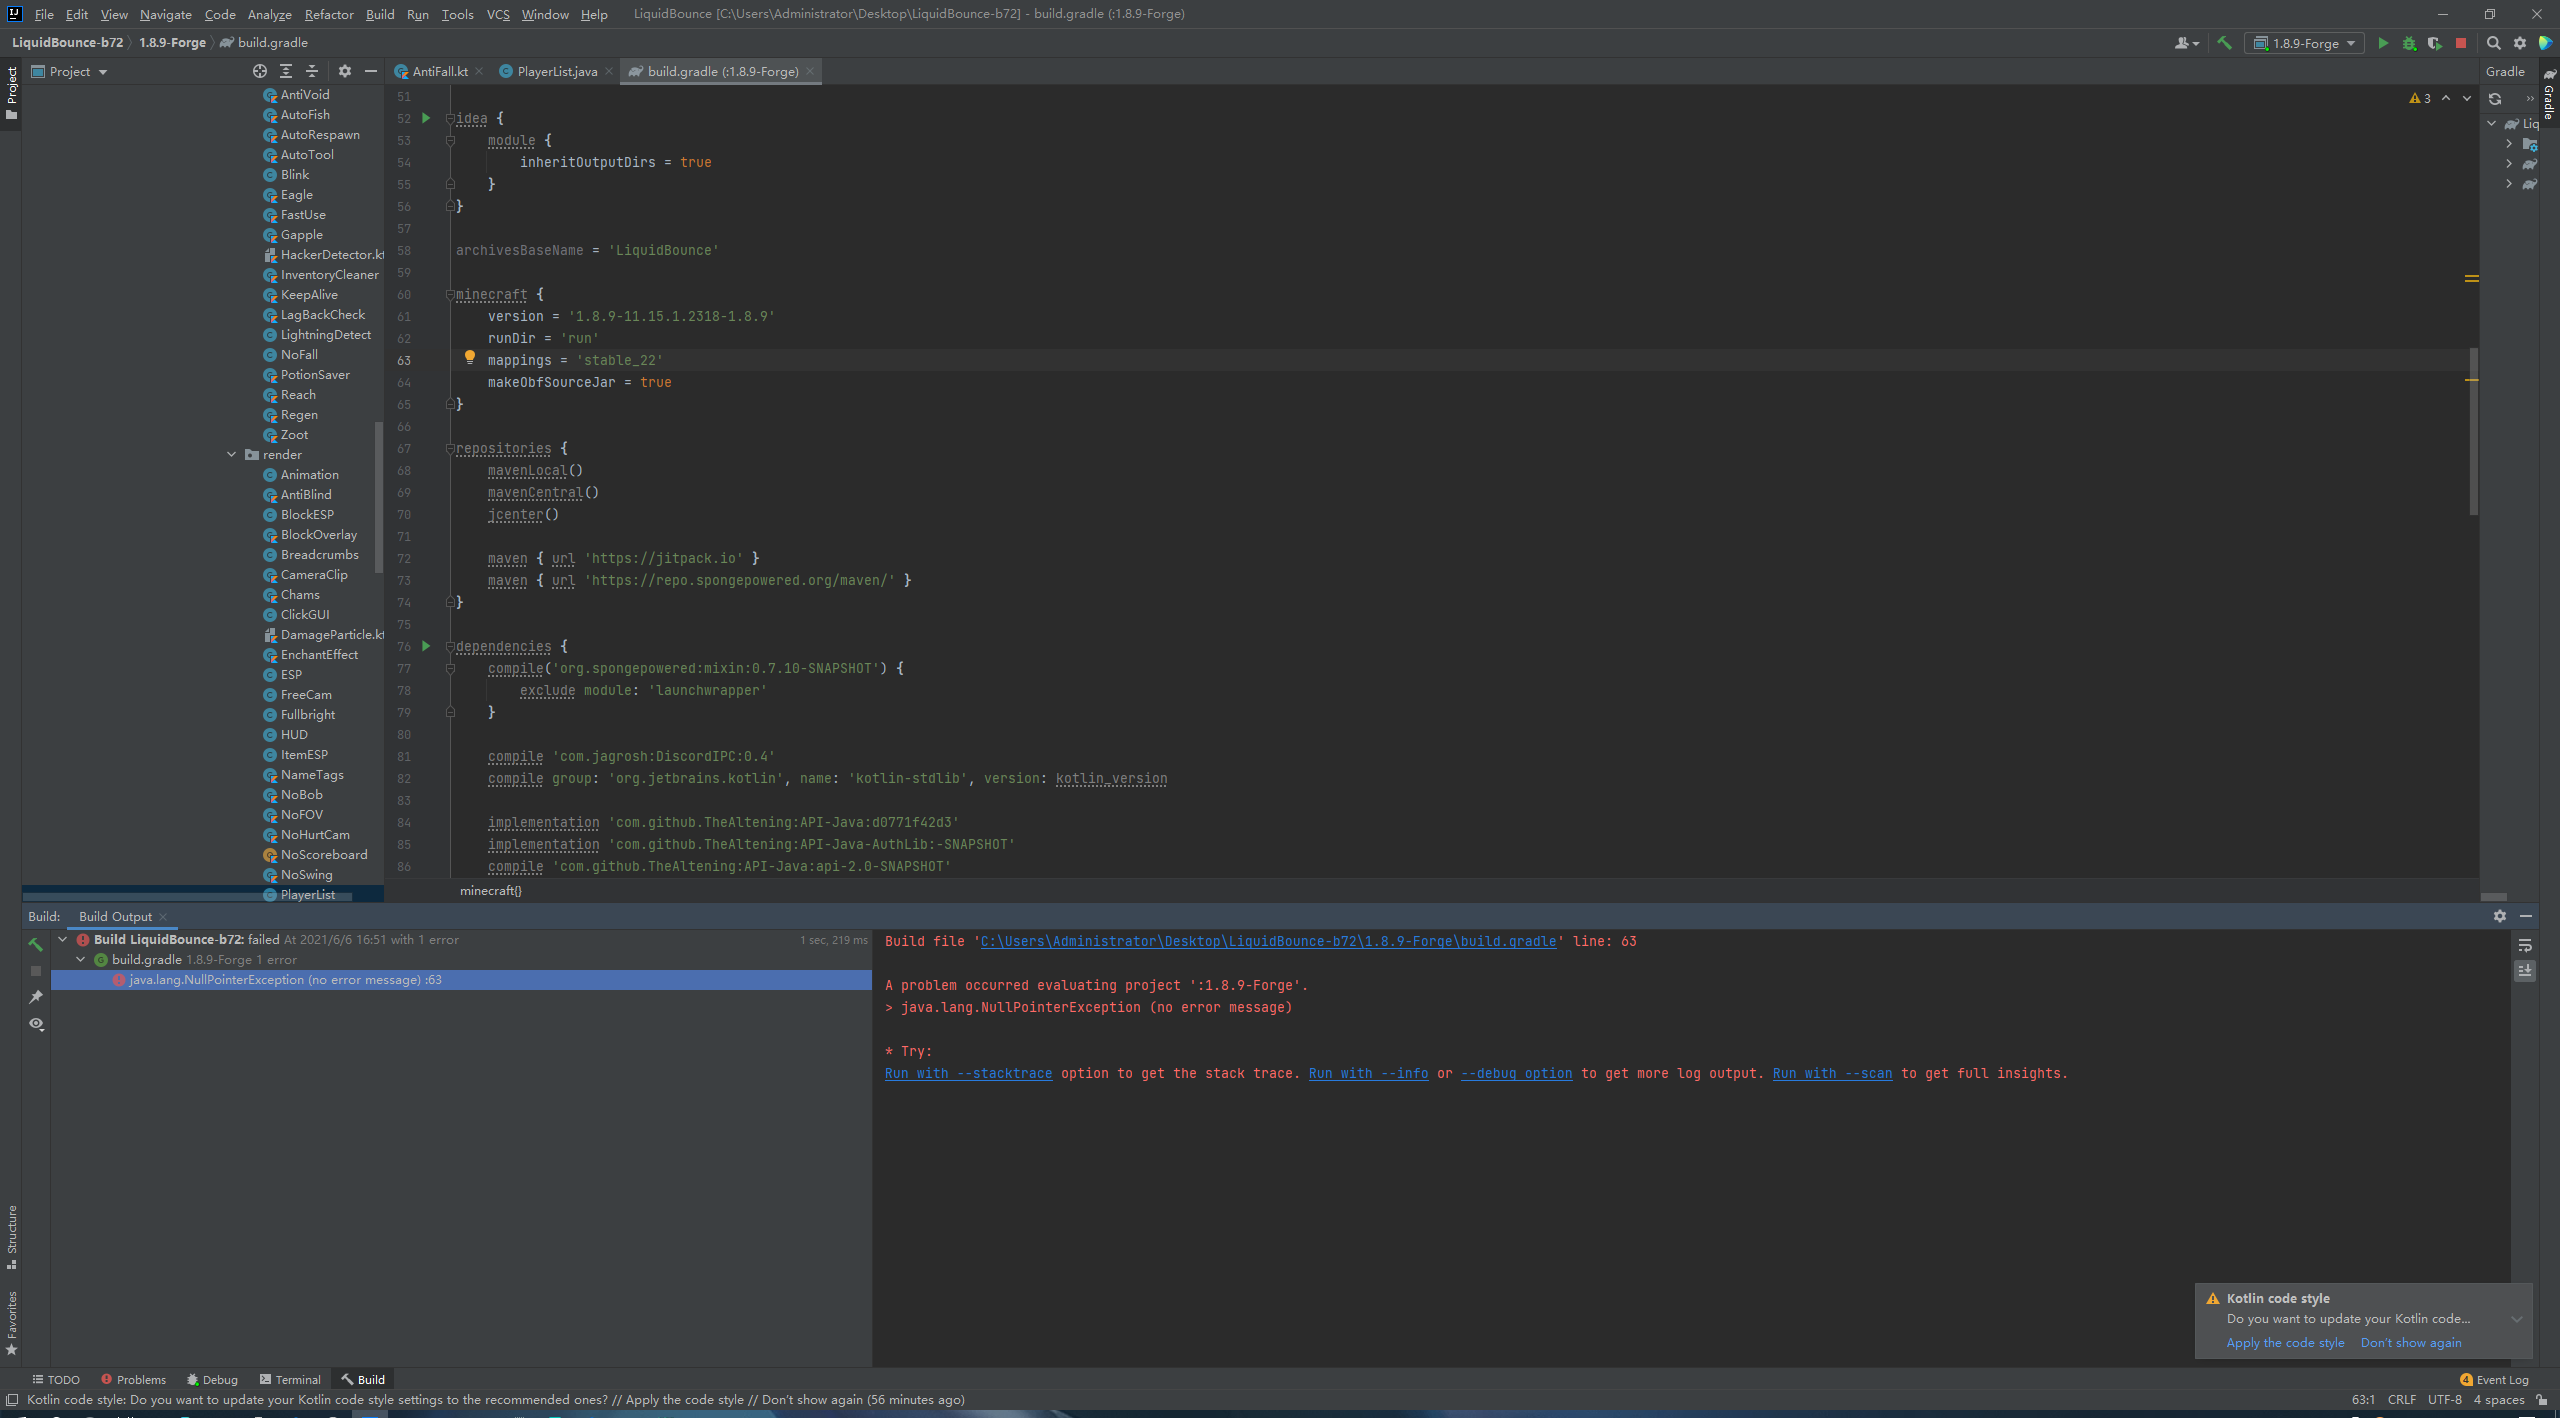Click the intention lightbulb on line 63
The height and width of the screenshot is (1418, 2560).
(x=469, y=357)
